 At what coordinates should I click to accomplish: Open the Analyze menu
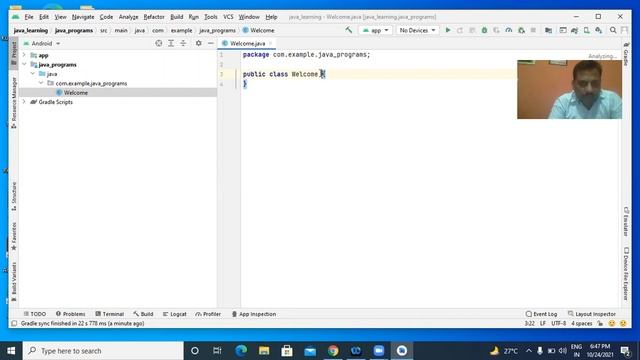(128, 17)
